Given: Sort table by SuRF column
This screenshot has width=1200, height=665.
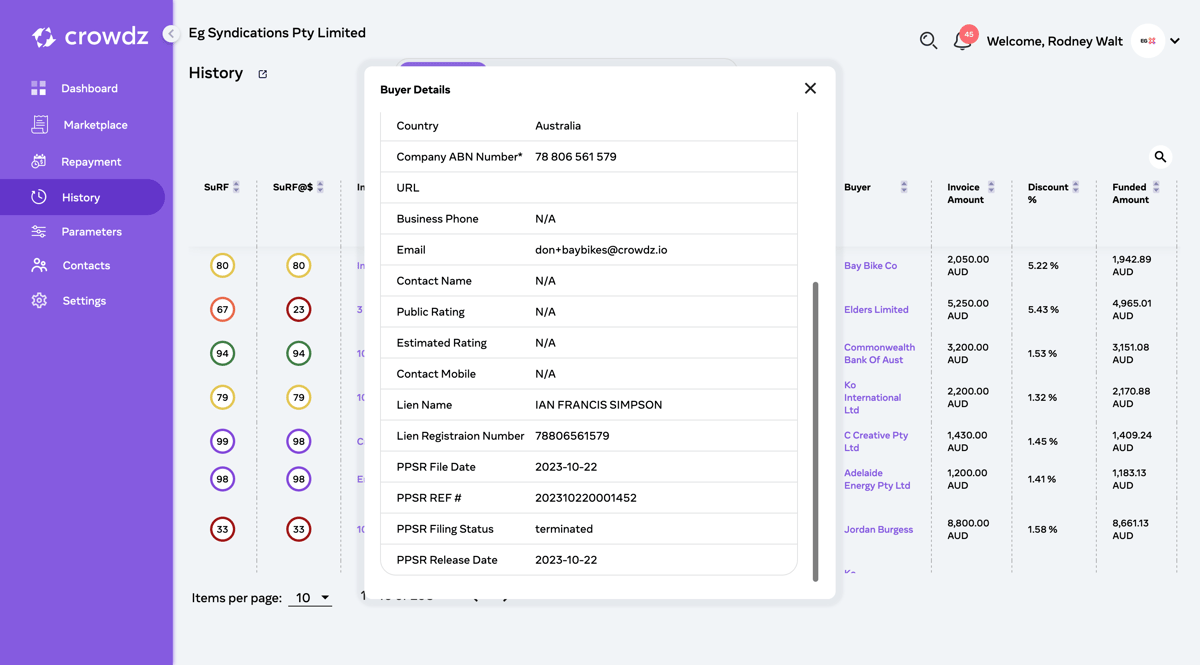Looking at the screenshot, I should (236, 187).
